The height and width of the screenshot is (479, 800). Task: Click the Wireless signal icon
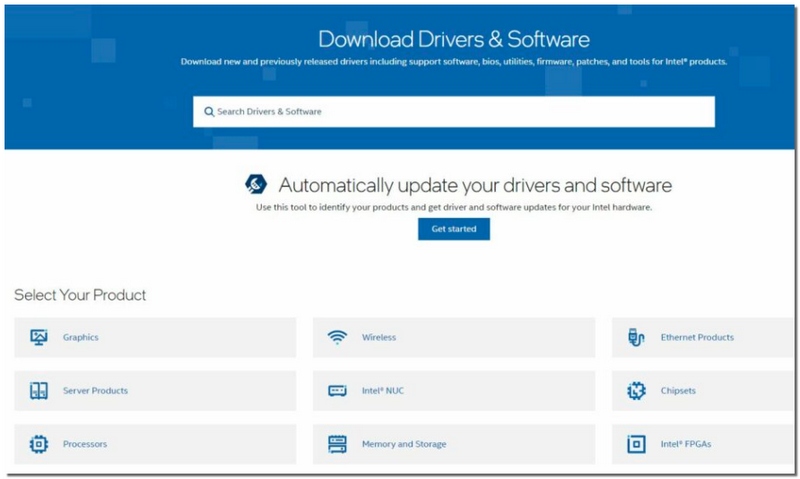[337, 337]
